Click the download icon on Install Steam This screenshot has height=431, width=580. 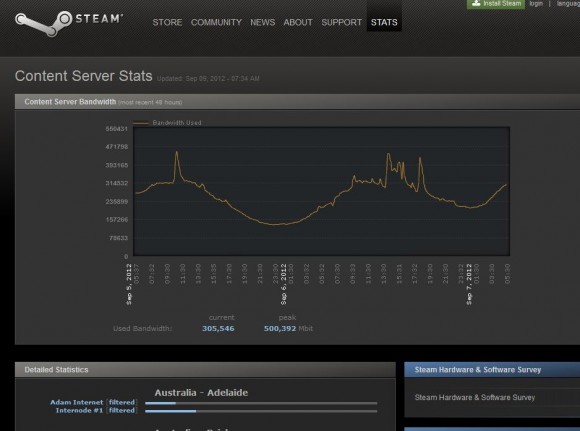pos(476,3)
